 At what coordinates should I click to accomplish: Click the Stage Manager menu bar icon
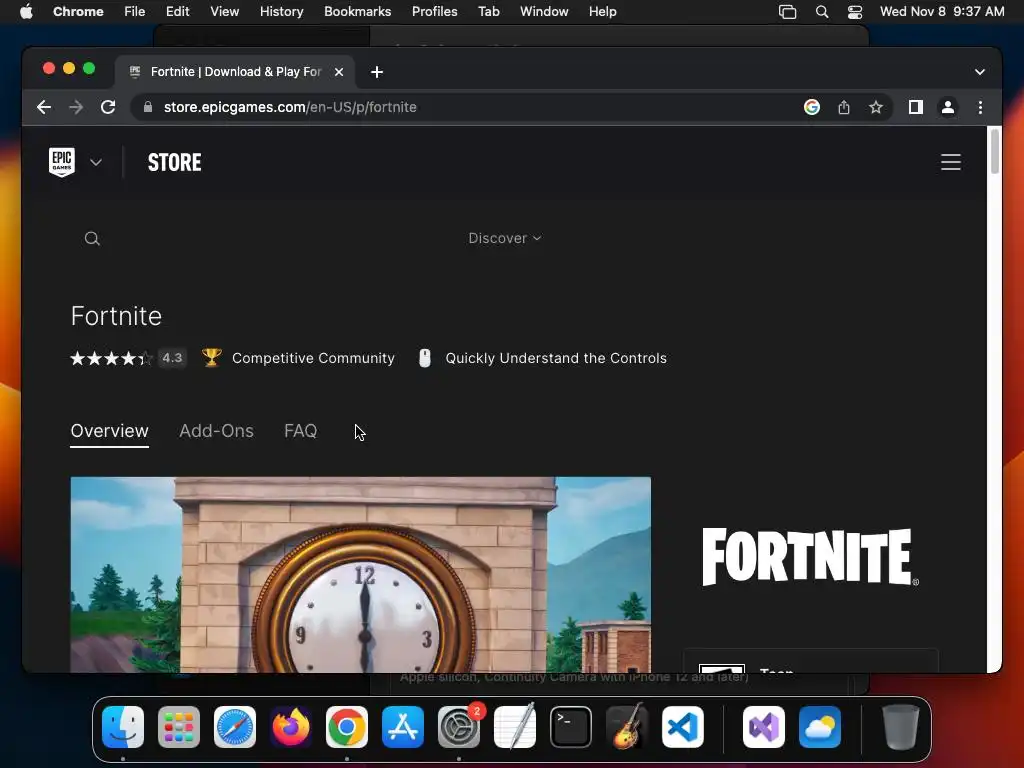788,12
